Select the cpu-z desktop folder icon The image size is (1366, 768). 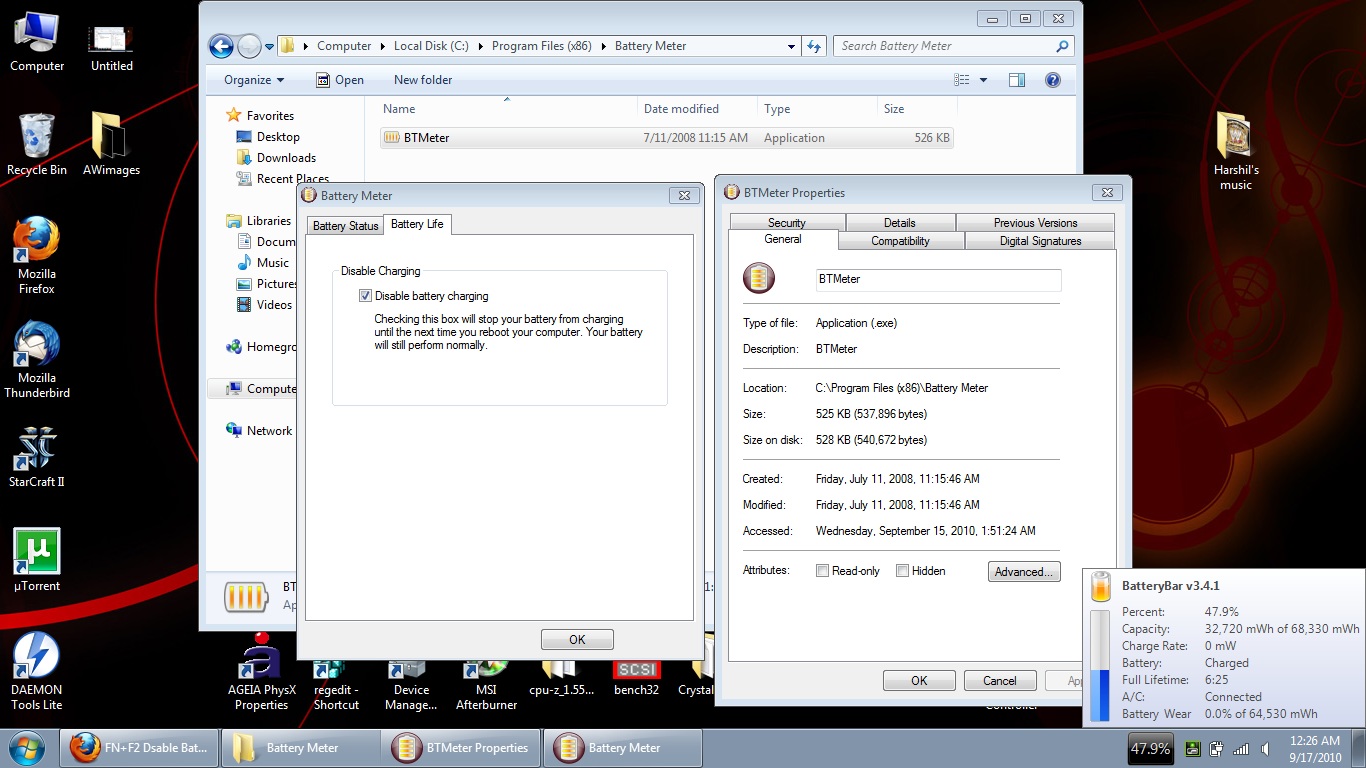(x=559, y=680)
